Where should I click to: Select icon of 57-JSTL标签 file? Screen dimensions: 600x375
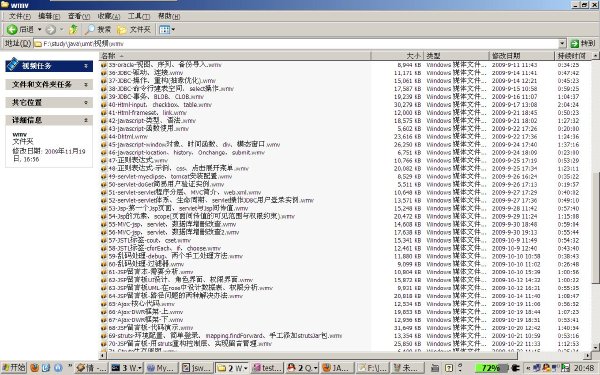(104, 240)
